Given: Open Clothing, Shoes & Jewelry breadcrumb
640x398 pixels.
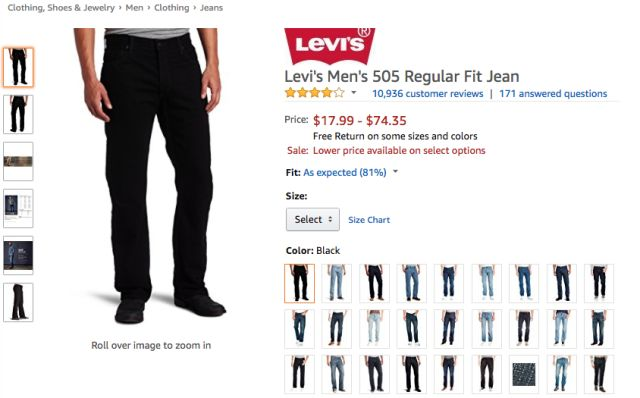Looking at the screenshot, I should click(x=61, y=7).
